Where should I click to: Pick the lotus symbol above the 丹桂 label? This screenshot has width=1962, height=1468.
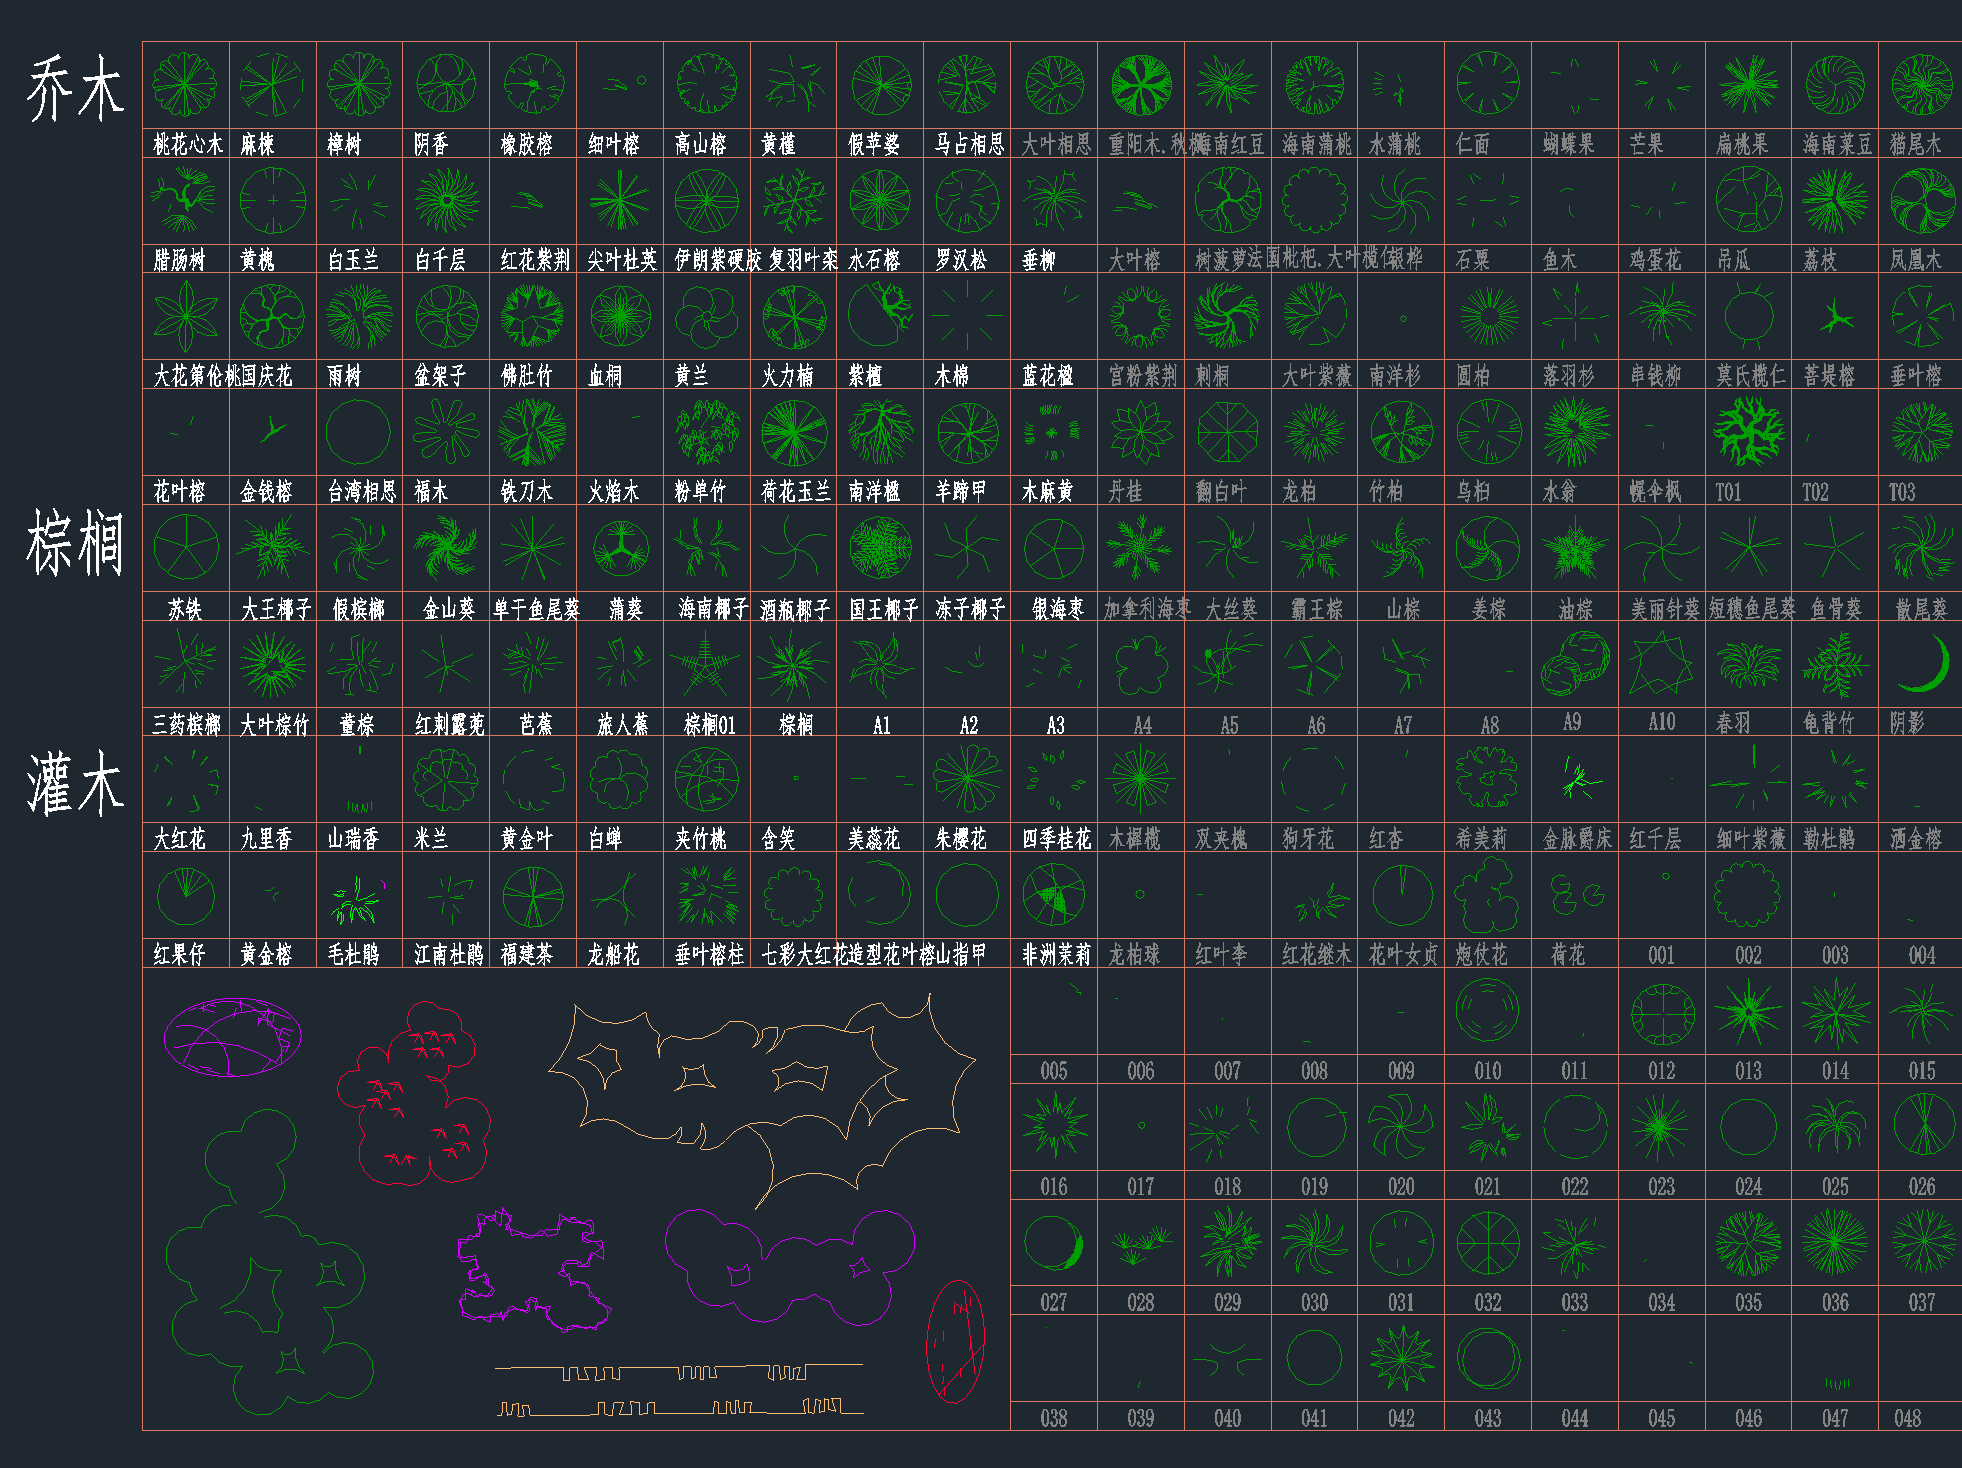coord(1141,432)
